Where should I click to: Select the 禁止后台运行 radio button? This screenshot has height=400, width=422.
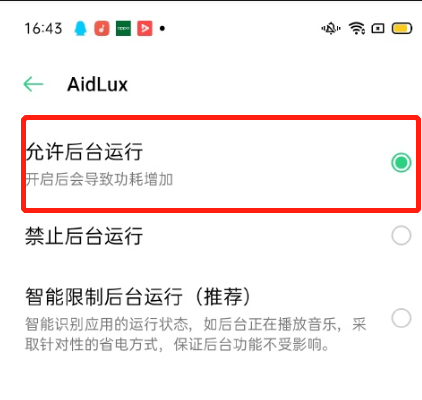click(401, 236)
